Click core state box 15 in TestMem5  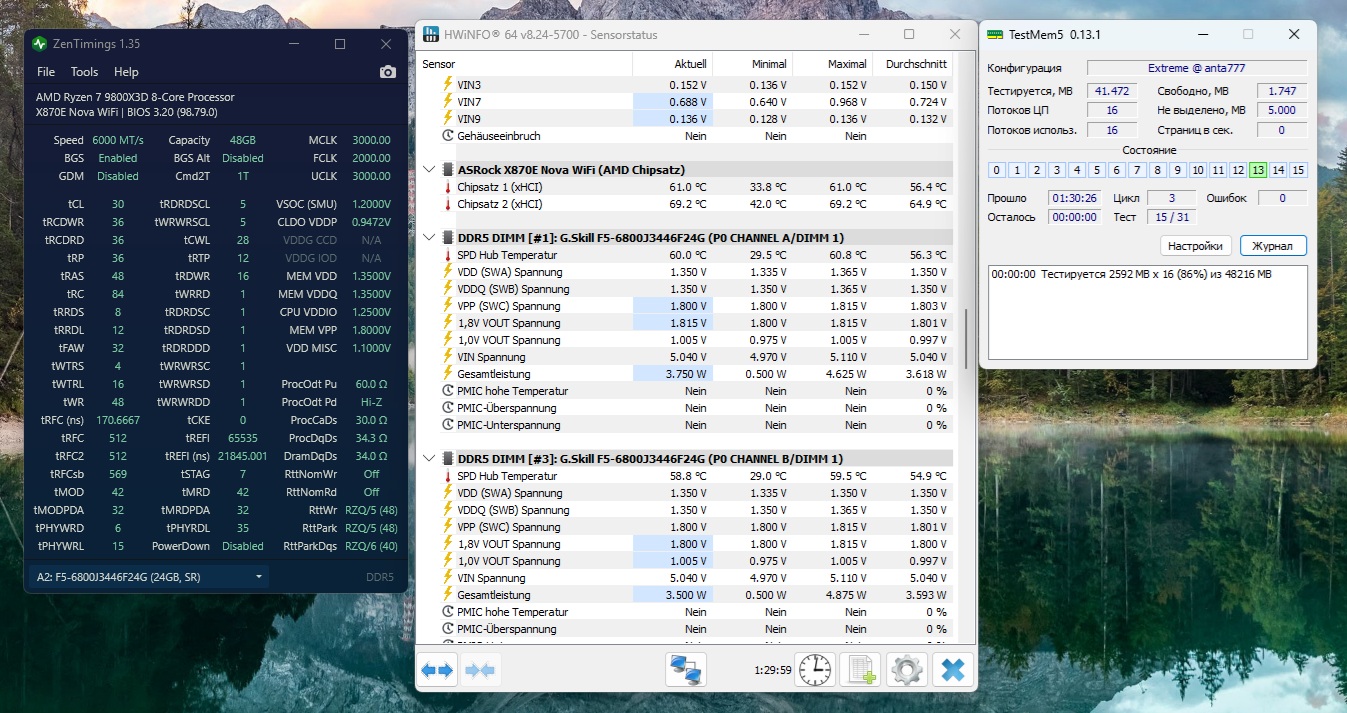(x=1298, y=170)
